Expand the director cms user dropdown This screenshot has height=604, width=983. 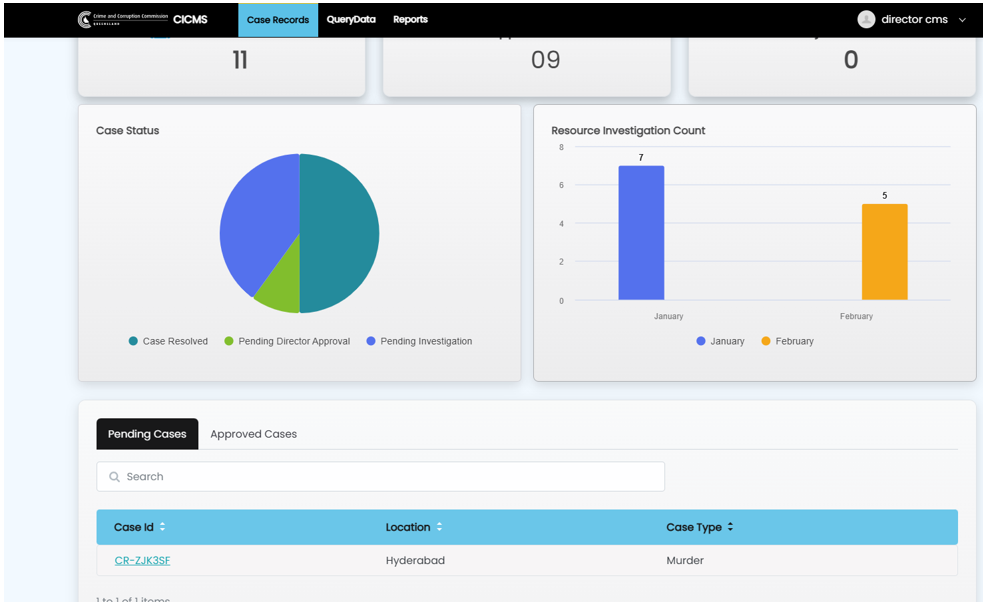[x=962, y=20]
